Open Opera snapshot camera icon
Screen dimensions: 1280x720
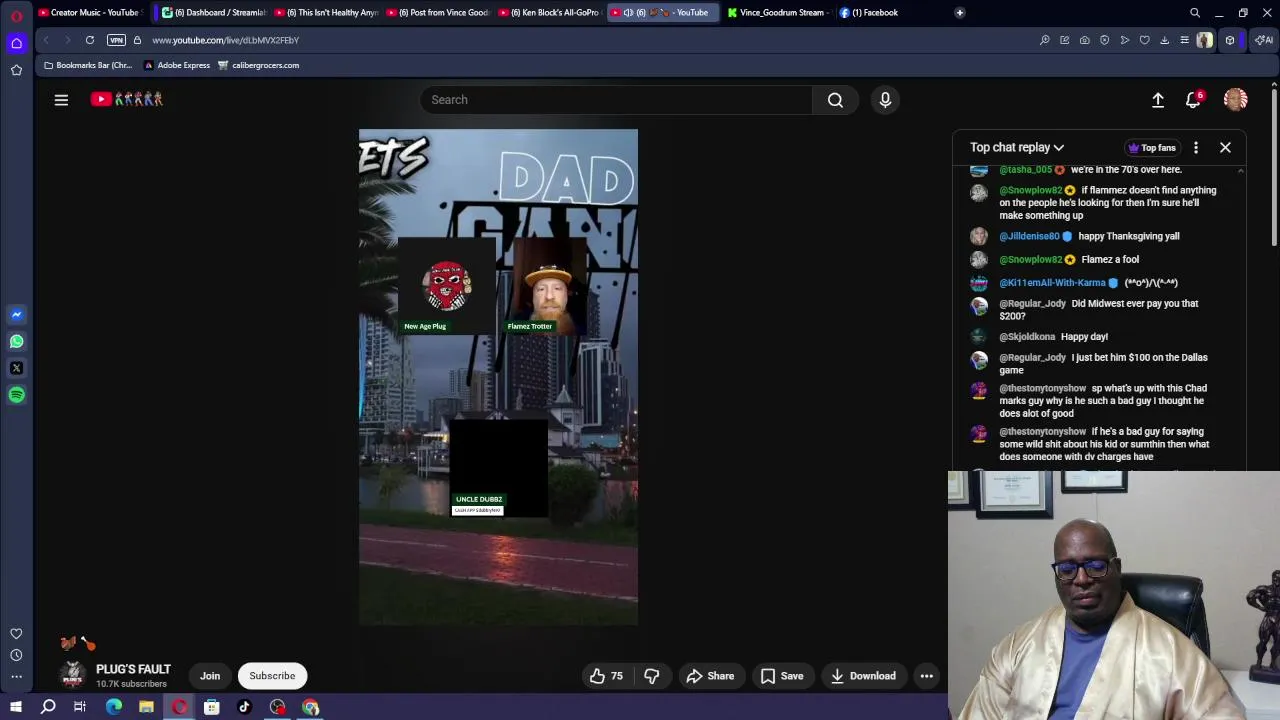[1084, 40]
